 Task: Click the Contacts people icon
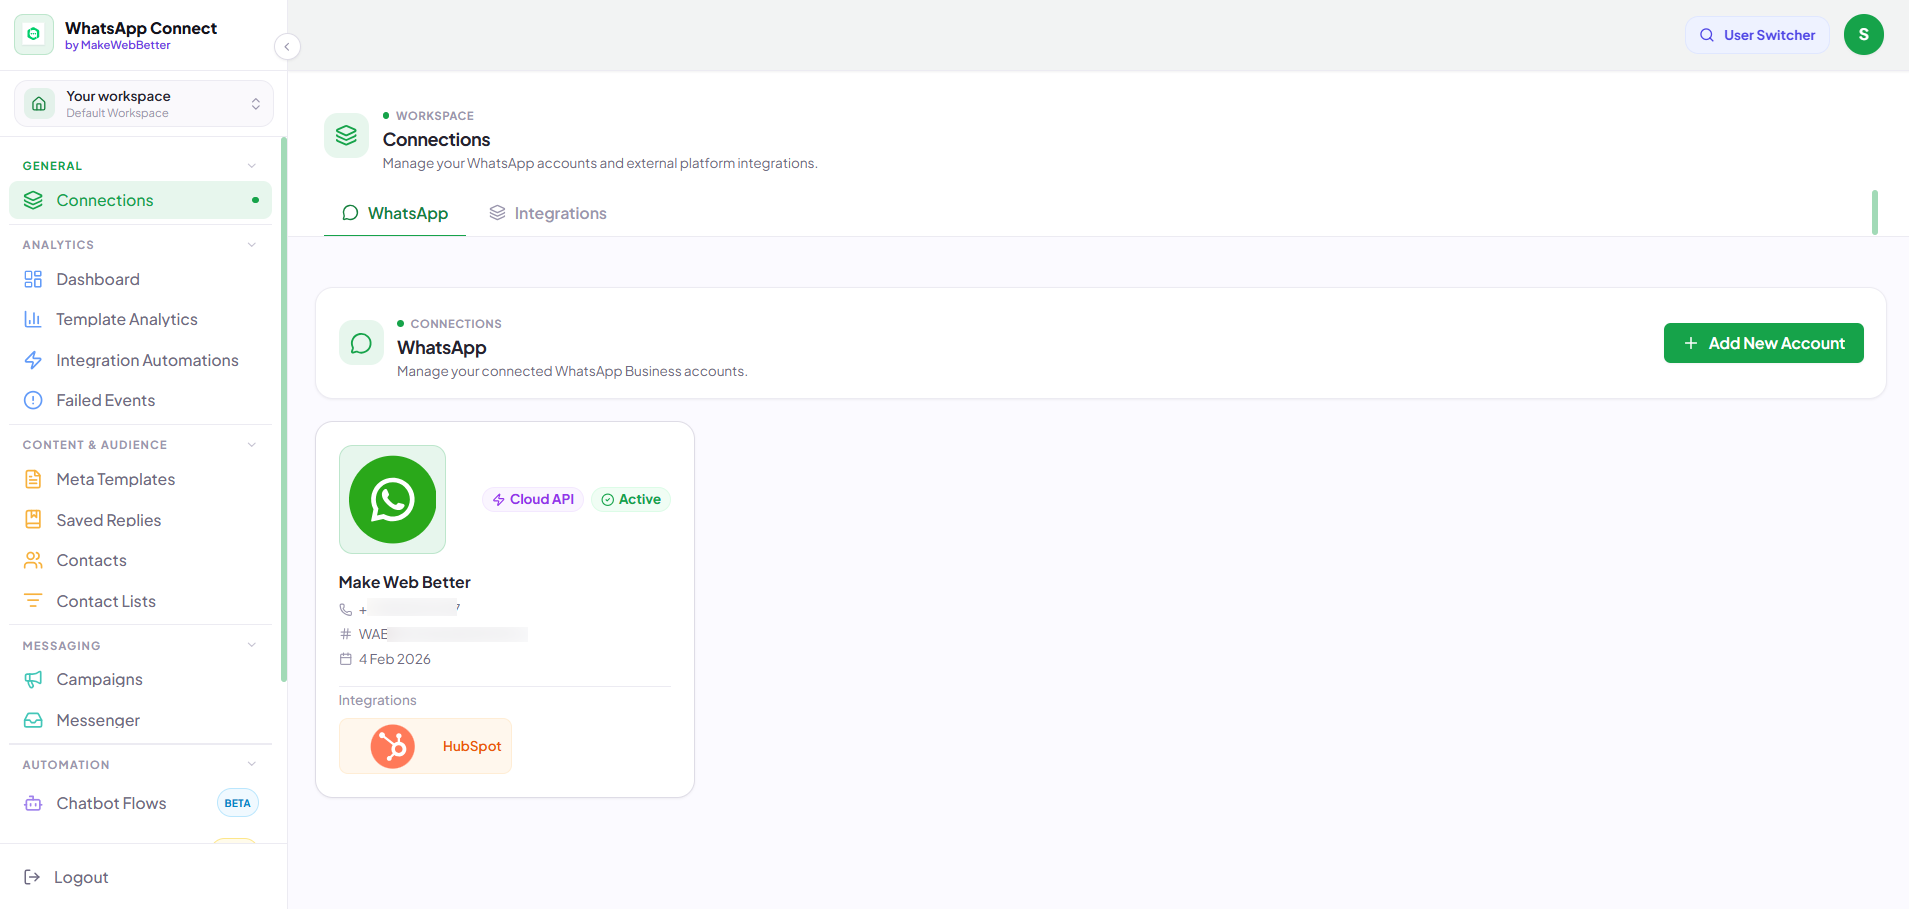[x=33, y=560]
